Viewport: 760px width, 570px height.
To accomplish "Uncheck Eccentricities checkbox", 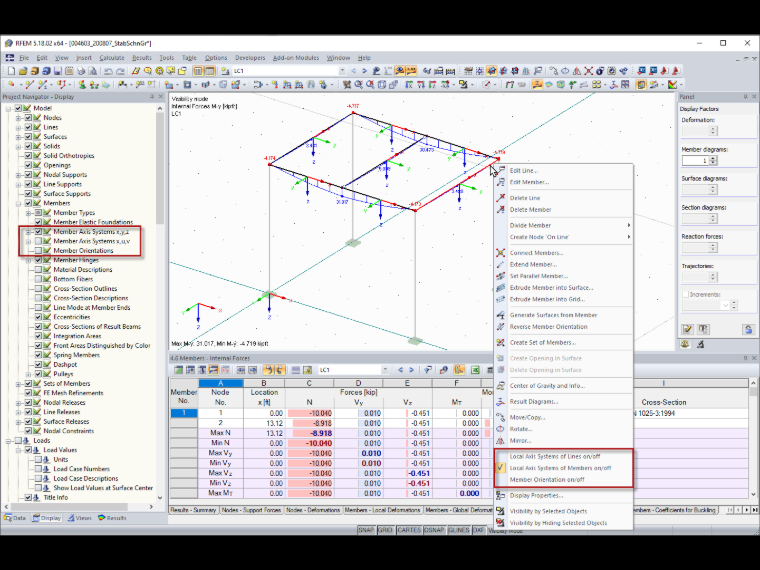I will coord(38,317).
